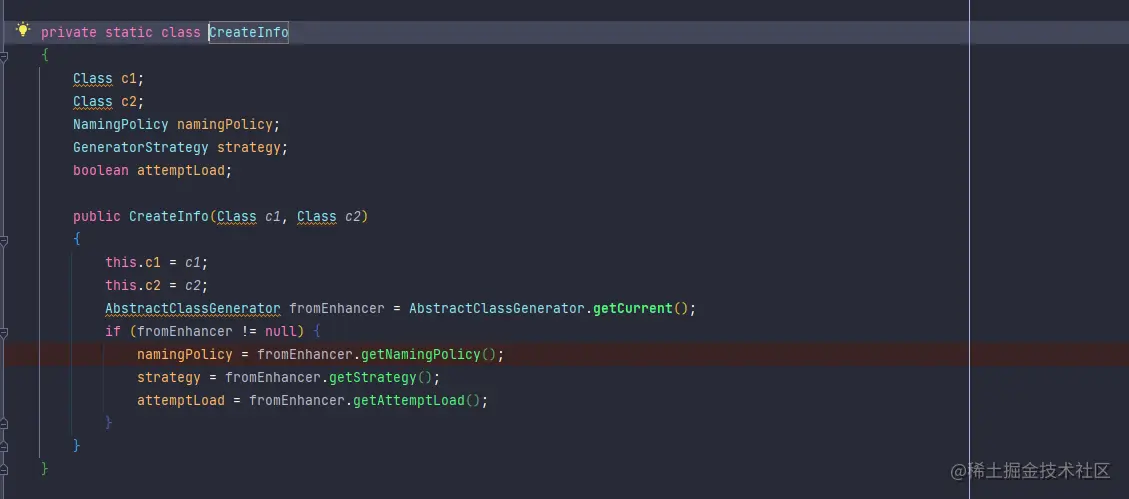Screen dimensions: 1129x499
Task: Click the c2 field in 'Class c2;'
Action: [x=129, y=102]
